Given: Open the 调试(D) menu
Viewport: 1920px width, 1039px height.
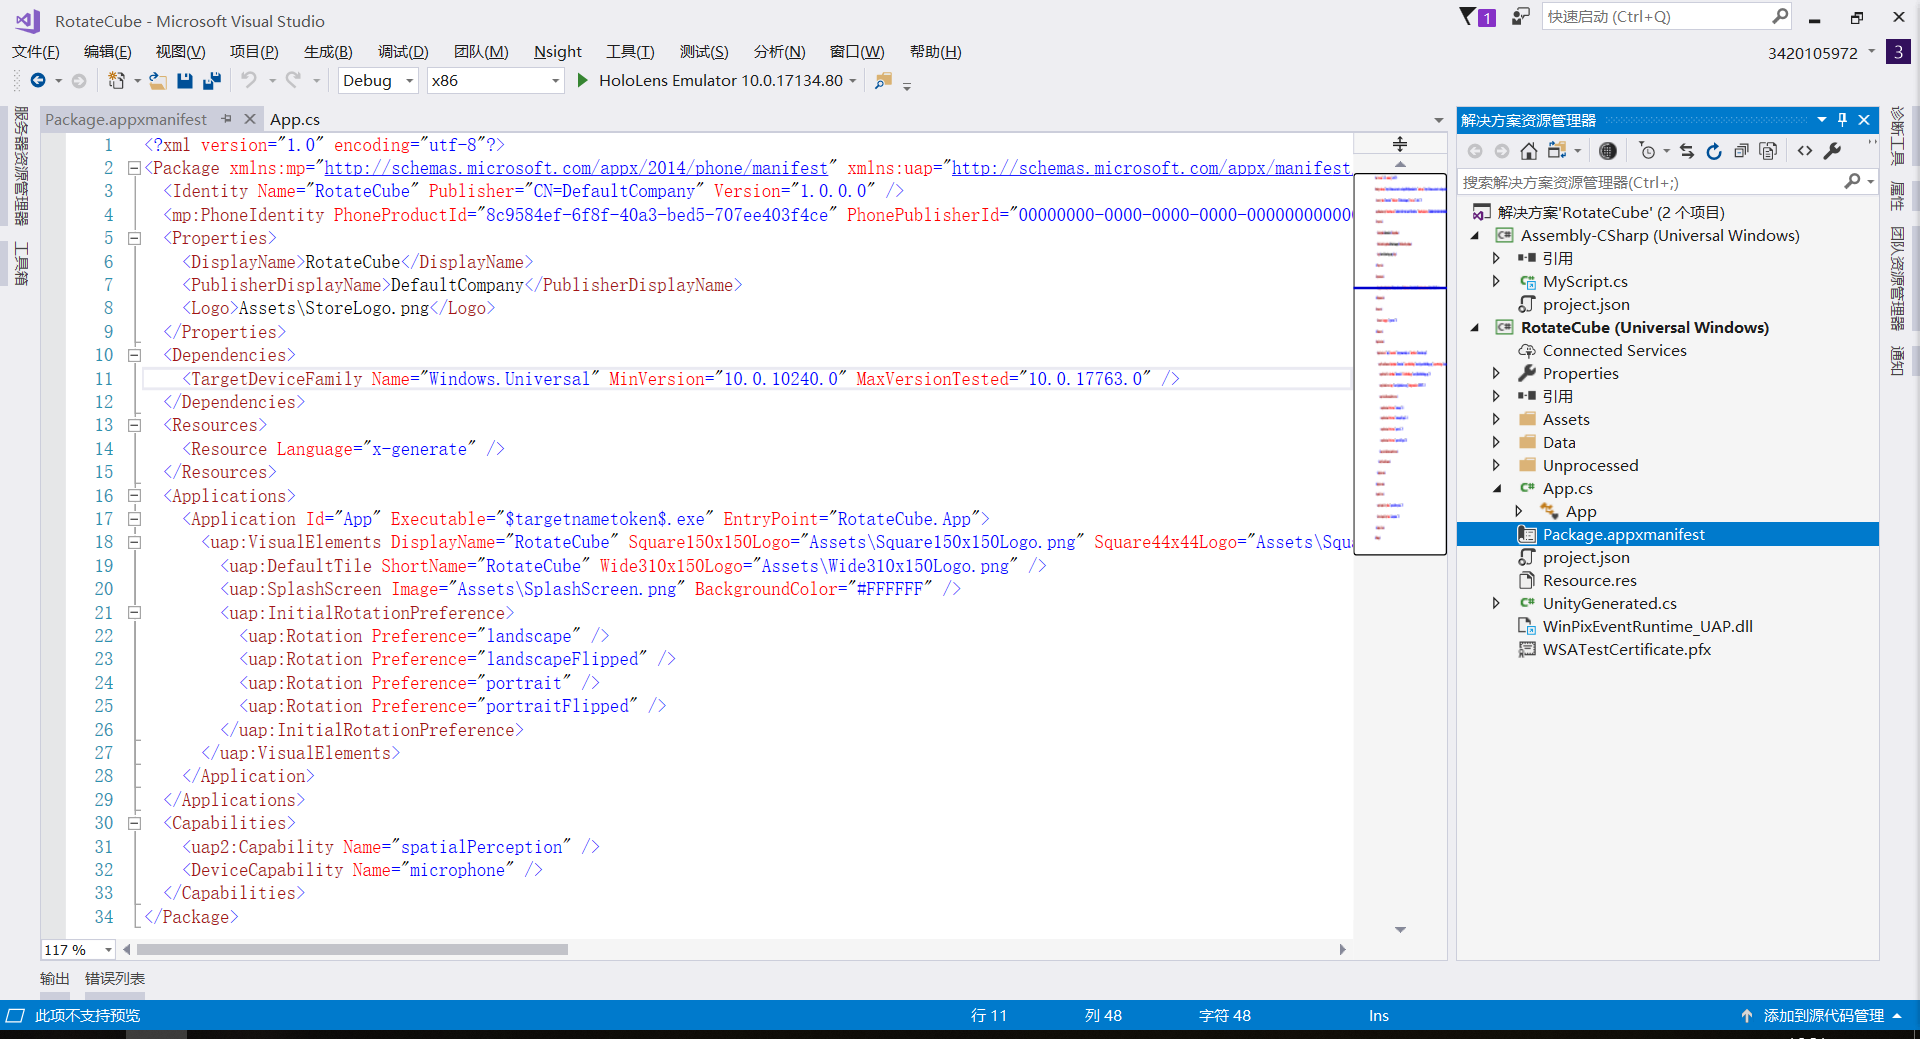Looking at the screenshot, I should (403, 52).
